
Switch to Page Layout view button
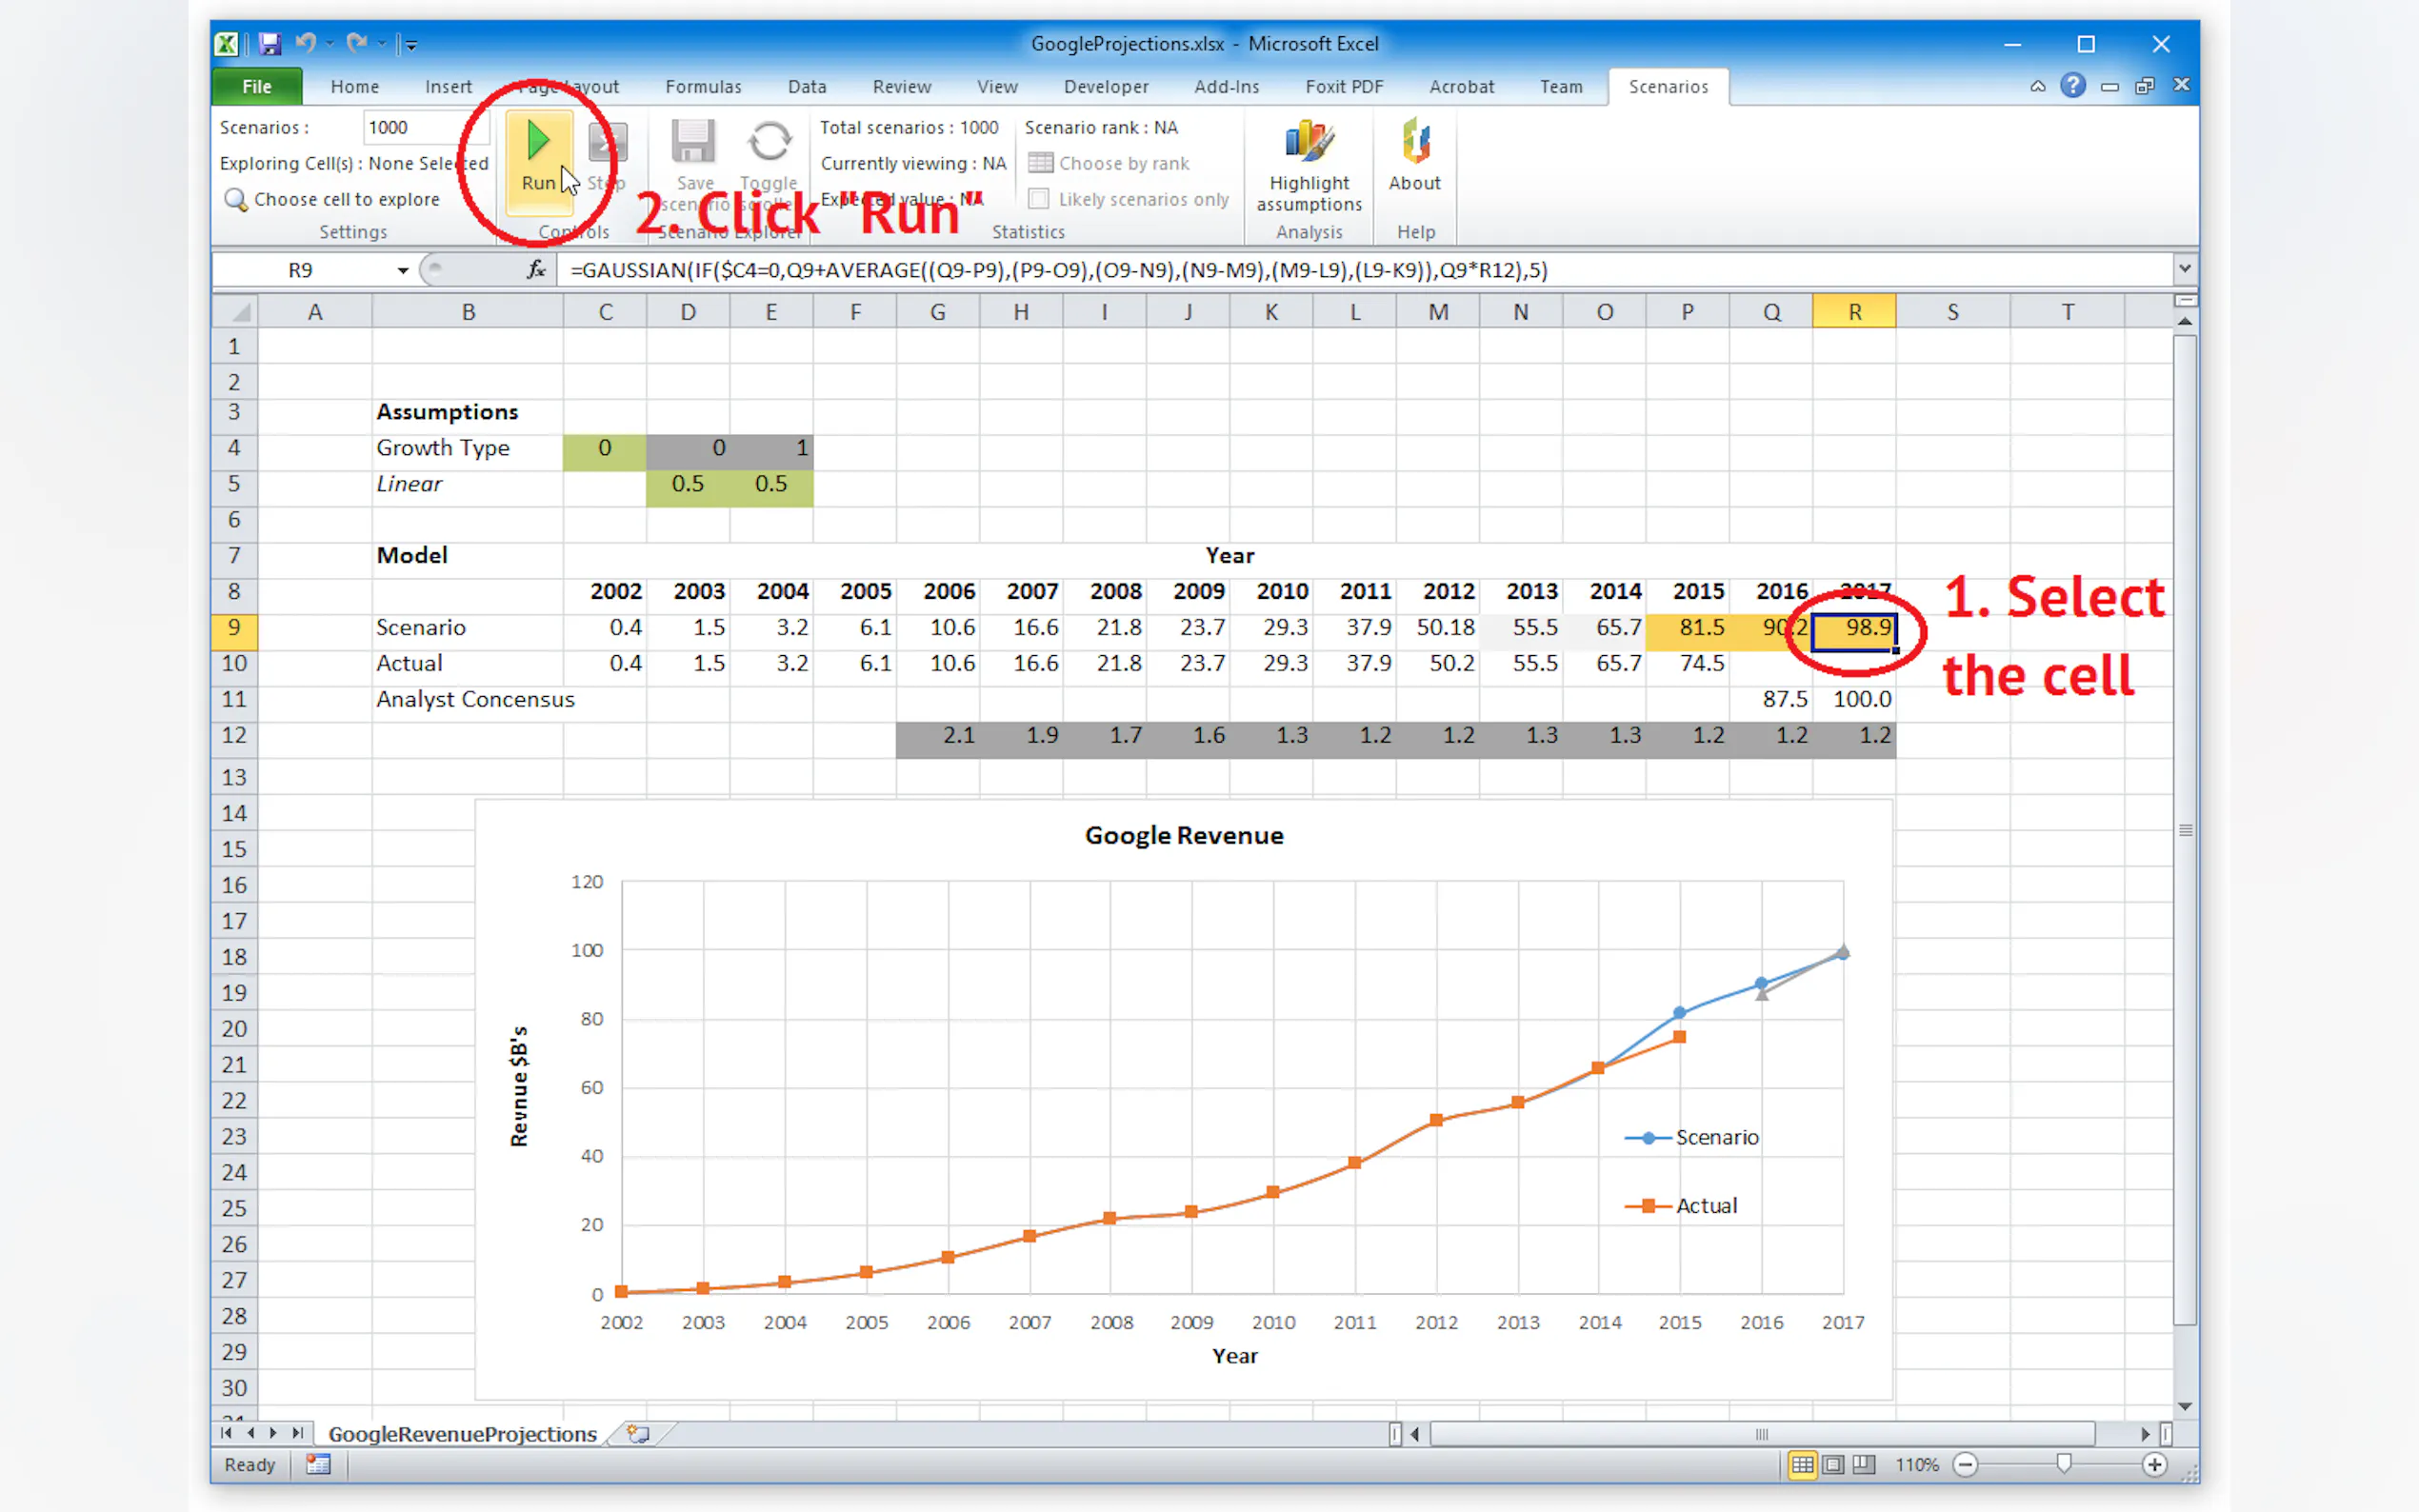point(1833,1465)
